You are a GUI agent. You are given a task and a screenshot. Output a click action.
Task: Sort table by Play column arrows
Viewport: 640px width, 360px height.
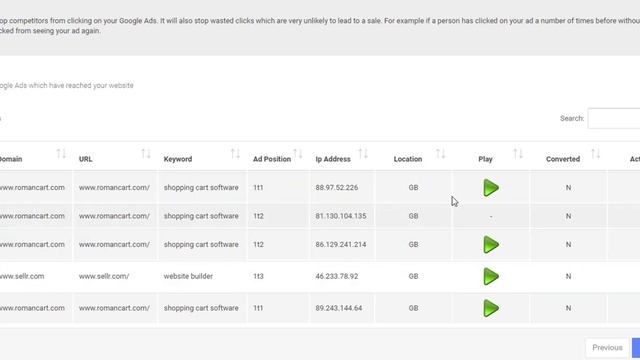pyautogui.click(x=518, y=154)
